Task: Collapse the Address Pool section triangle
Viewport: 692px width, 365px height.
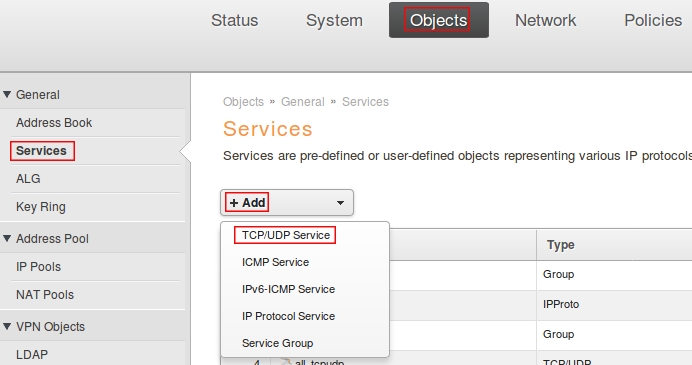Action: (7, 238)
